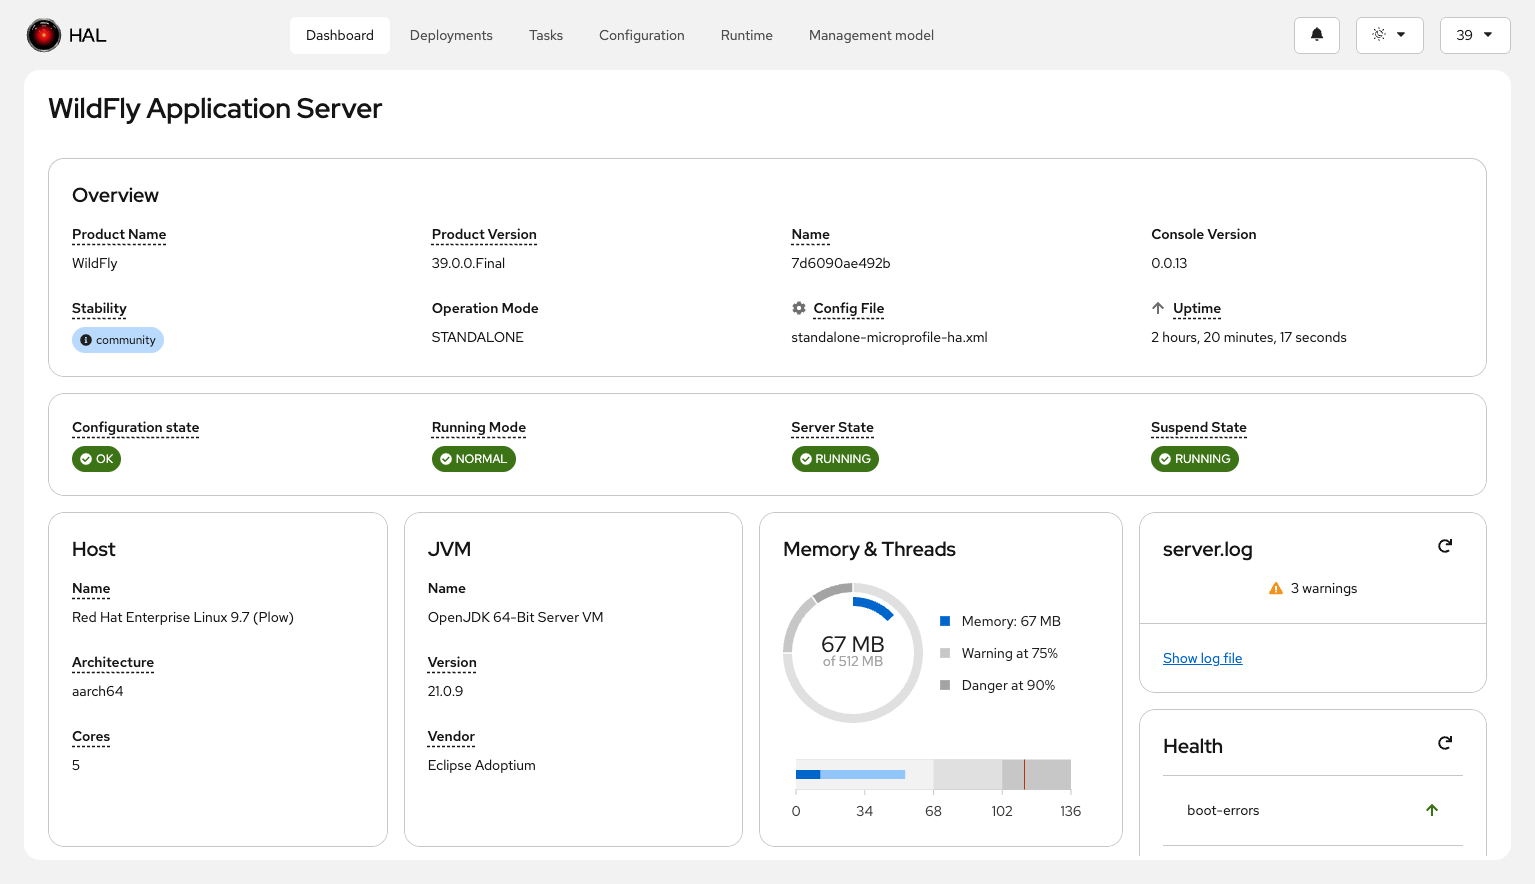This screenshot has height=884, width=1535.
Task: Click the Show log file link
Action: [x=1202, y=658]
